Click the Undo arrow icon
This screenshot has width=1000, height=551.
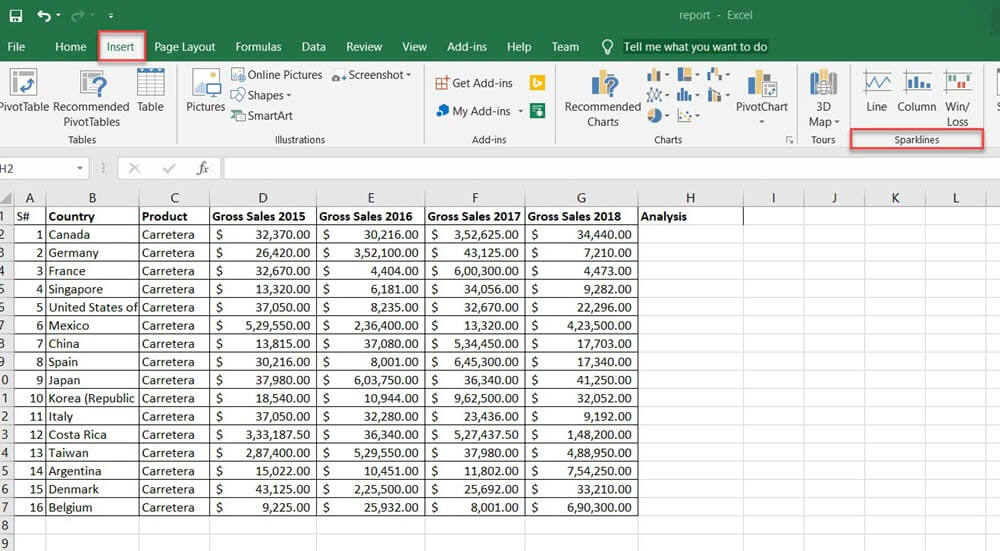point(43,16)
